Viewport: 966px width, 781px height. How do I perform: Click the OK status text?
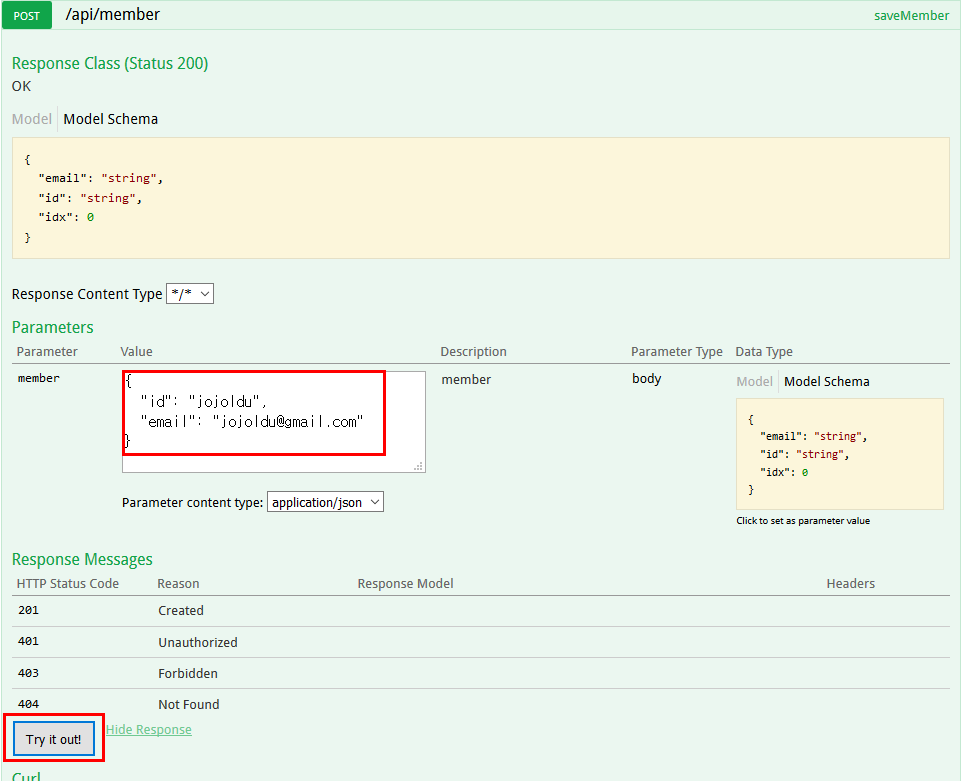point(22,86)
